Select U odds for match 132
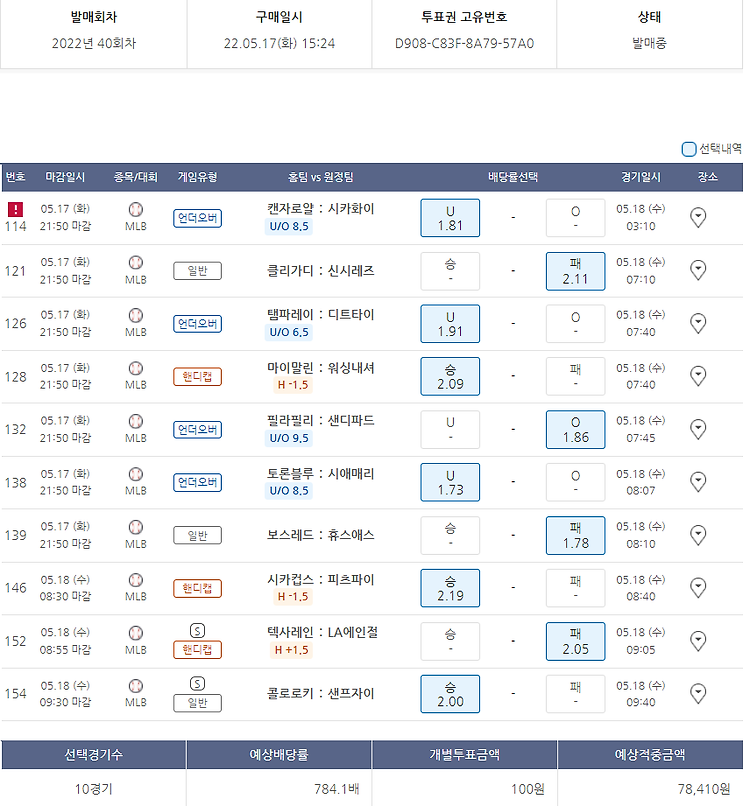Image resolution: width=750 pixels, height=806 pixels. pos(450,429)
